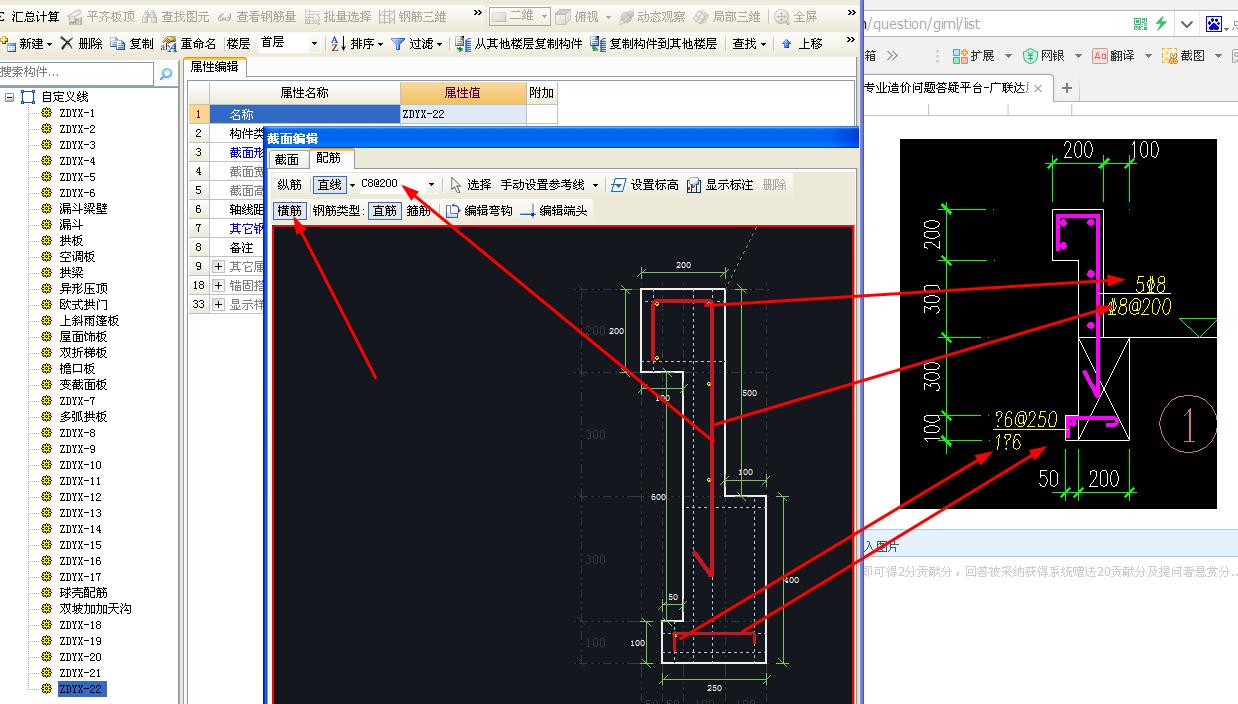Click the search component input field
The image size is (1238, 704).
click(x=78, y=73)
